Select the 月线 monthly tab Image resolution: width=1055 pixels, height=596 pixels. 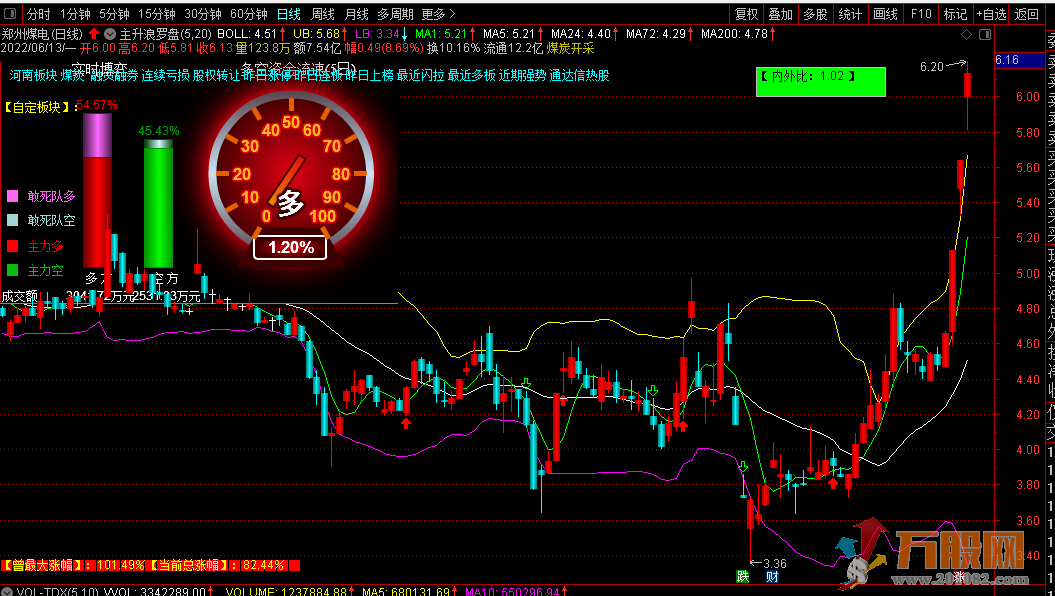[356, 13]
